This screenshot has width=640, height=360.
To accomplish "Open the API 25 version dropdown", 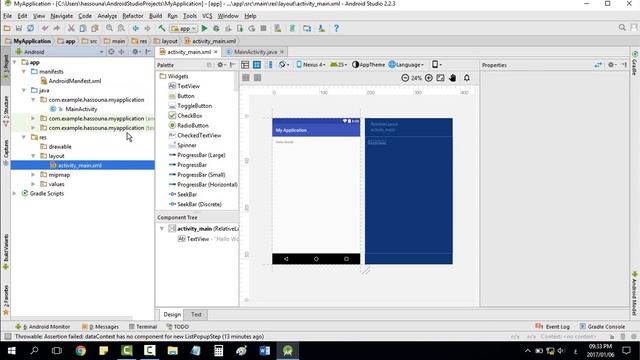I will point(338,64).
